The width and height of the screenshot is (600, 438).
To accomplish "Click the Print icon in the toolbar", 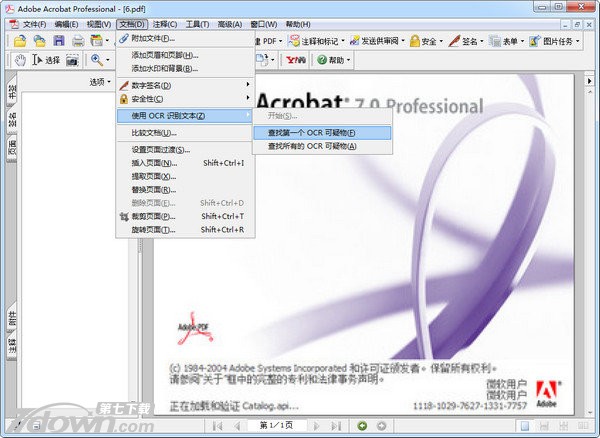I will point(78,41).
